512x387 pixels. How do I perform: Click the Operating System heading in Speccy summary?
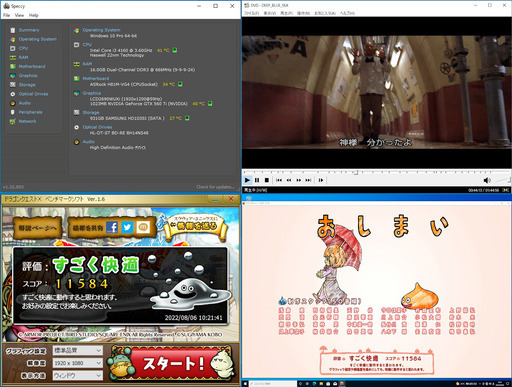click(101, 30)
